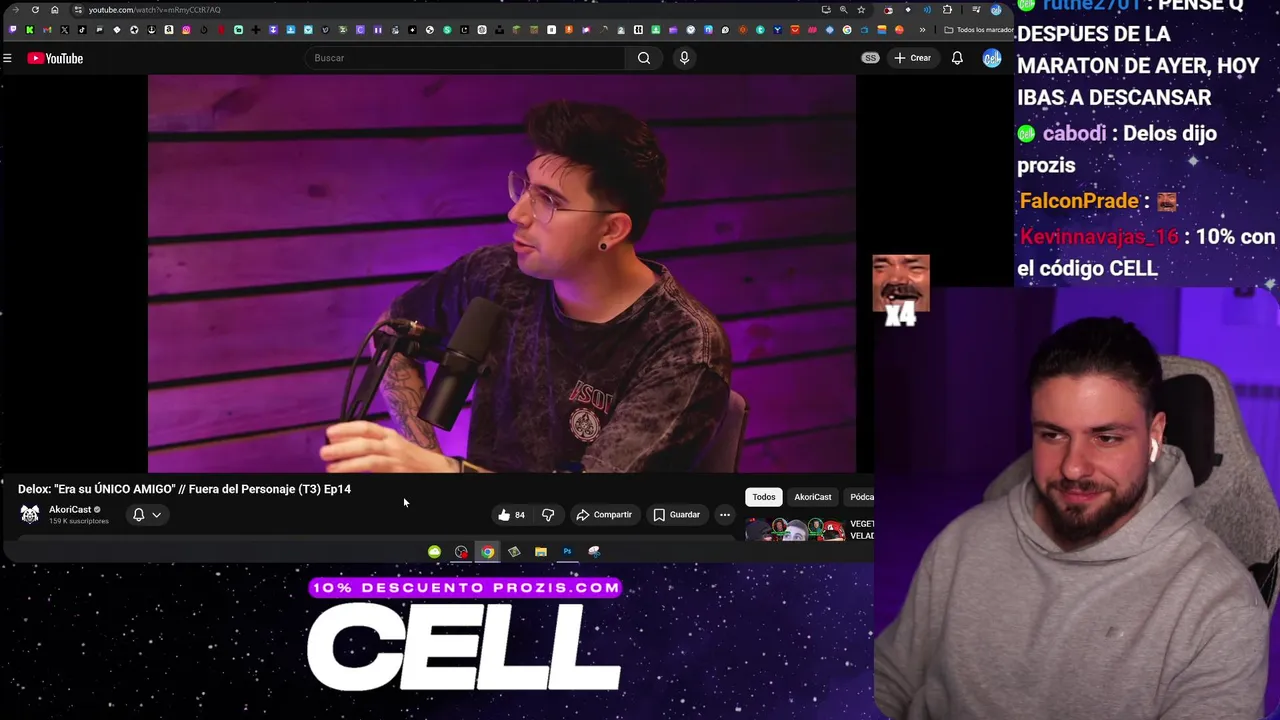Select the AkoriCast filter chip

(x=813, y=497)
